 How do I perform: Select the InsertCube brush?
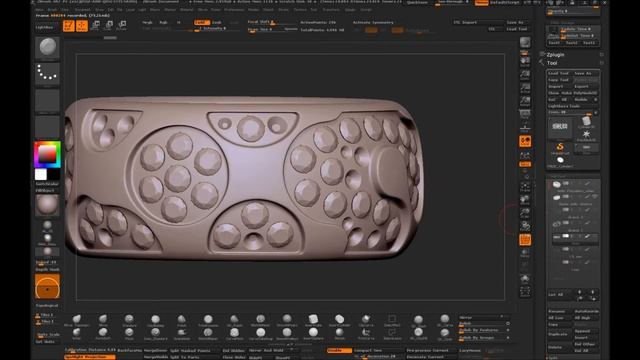(x=313, y=321)
